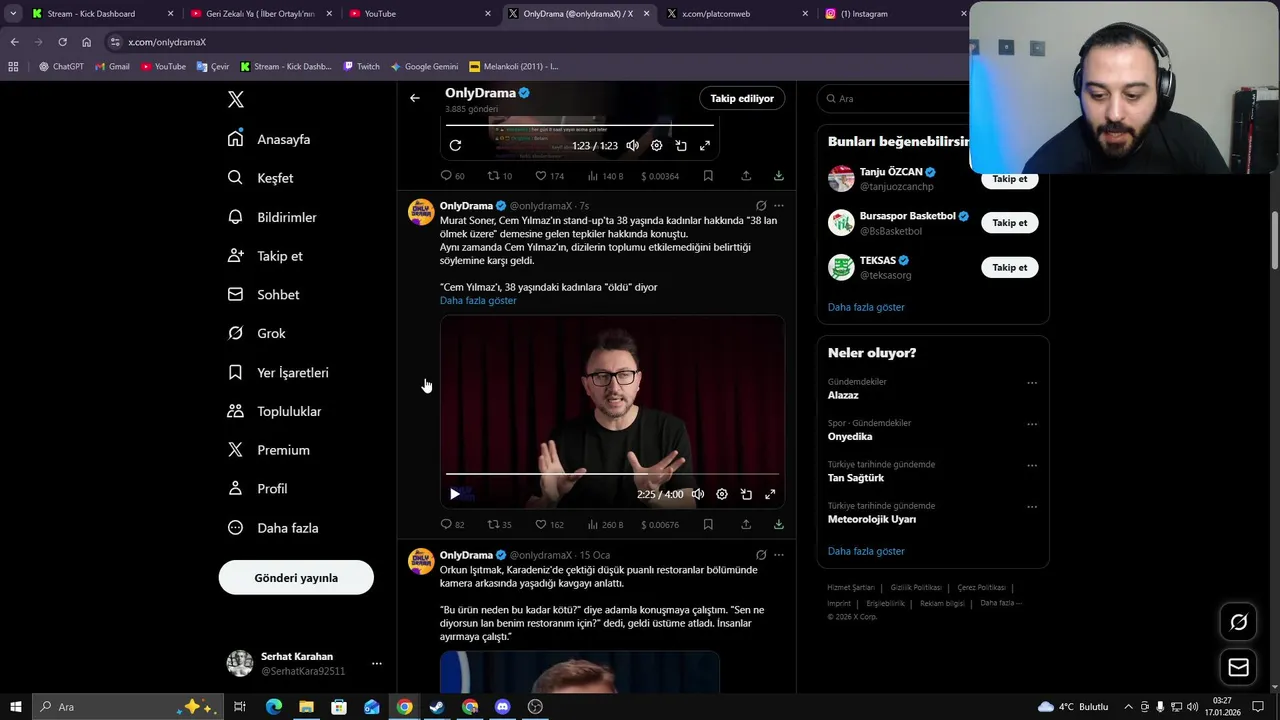This screenshot has width=1280, height=720.
Task: Follow Bursaspor Basketbol with Takip et
Action: tap(1009, 223)
